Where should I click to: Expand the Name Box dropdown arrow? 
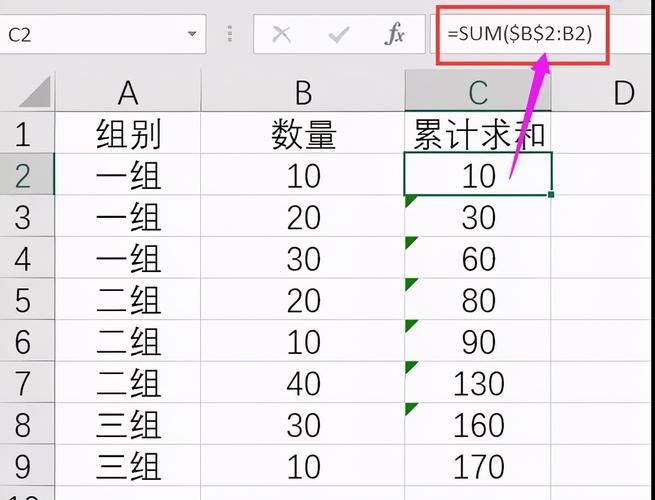click(192, 34)
